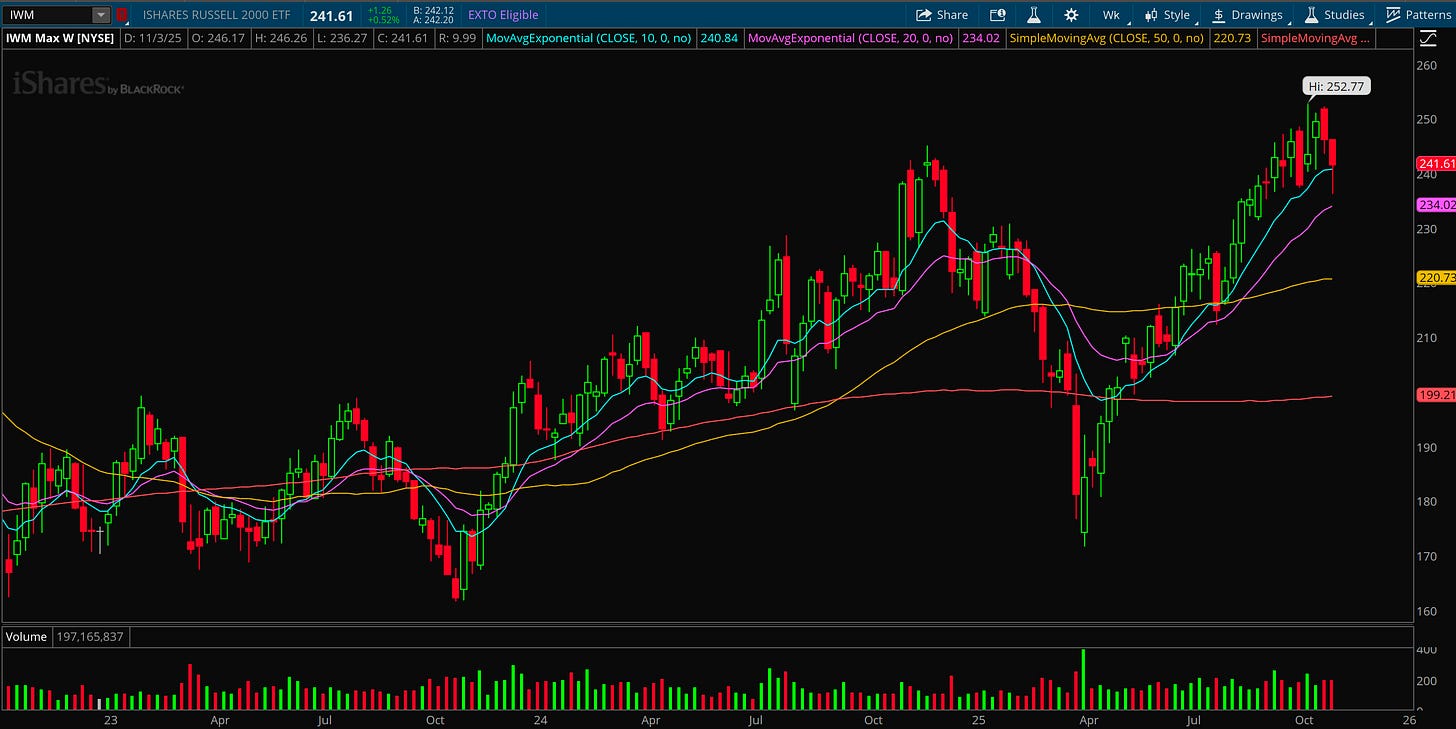1456x729 pixels.
Task: Click the Volume label in lower panel
Action: click(x=27, y=636)
